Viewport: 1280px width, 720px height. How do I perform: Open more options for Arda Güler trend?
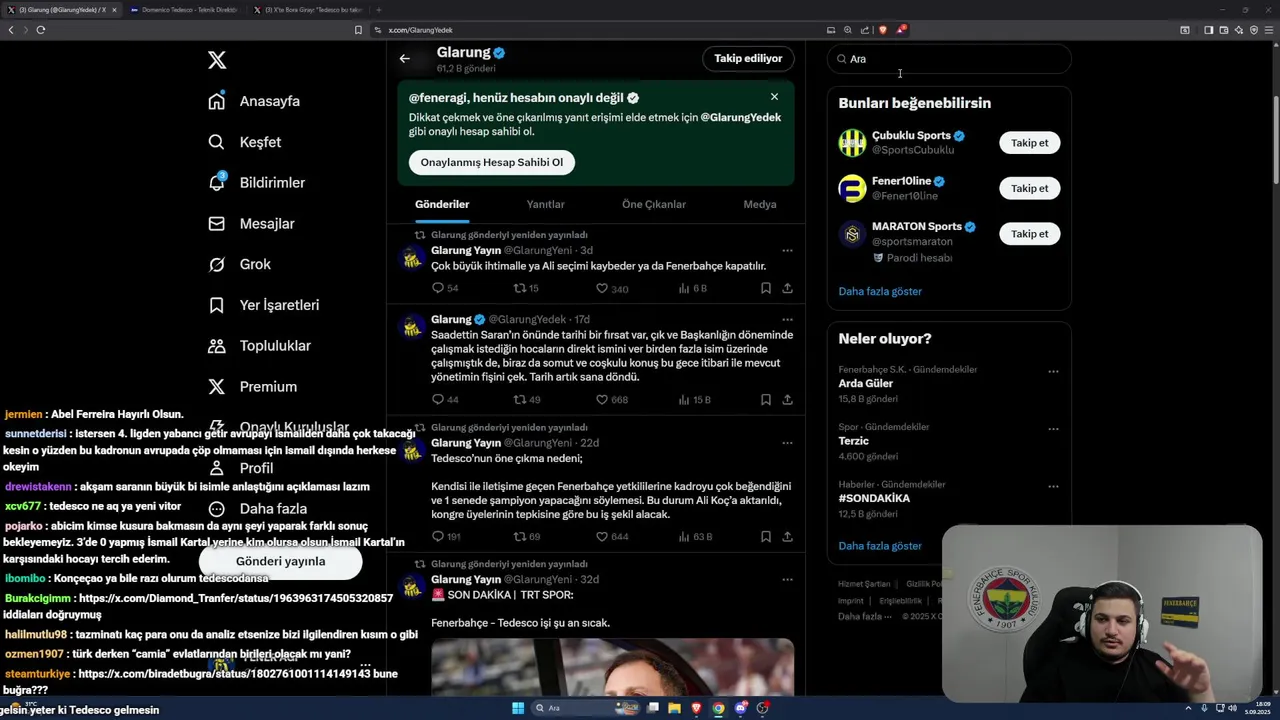[x=1053, y=371]
